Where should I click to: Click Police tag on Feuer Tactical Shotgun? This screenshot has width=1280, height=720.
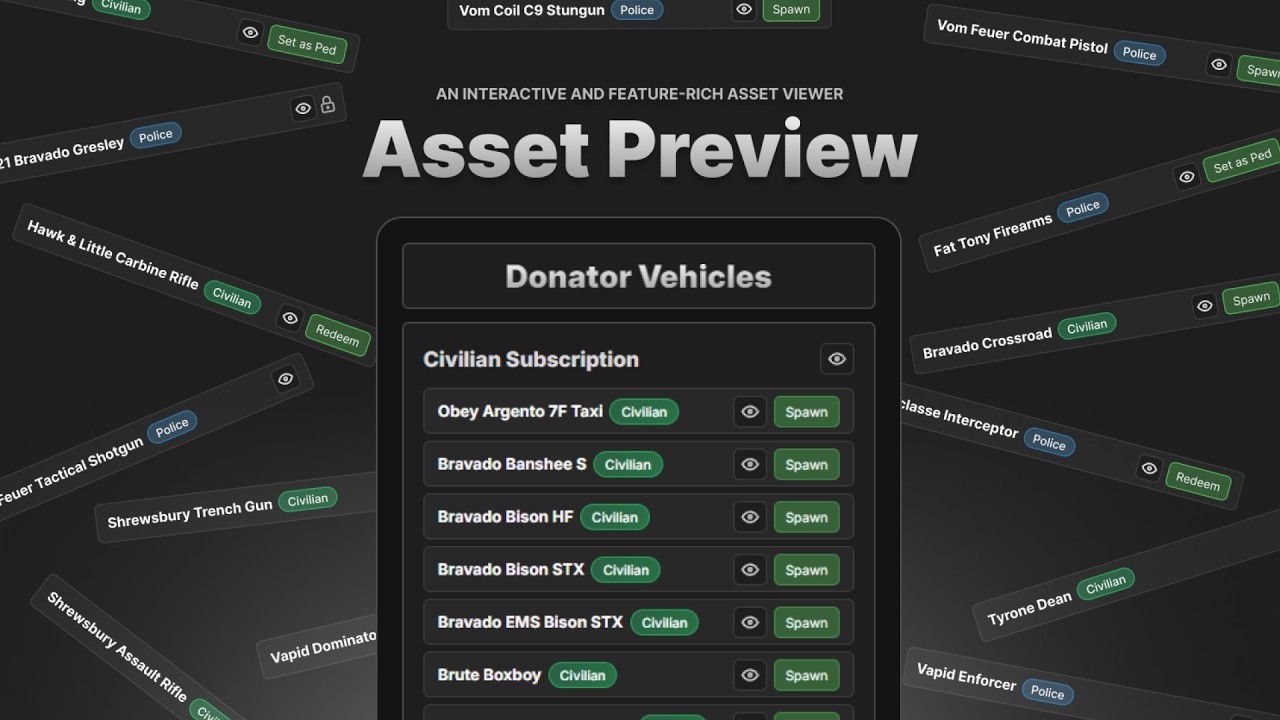172,427
